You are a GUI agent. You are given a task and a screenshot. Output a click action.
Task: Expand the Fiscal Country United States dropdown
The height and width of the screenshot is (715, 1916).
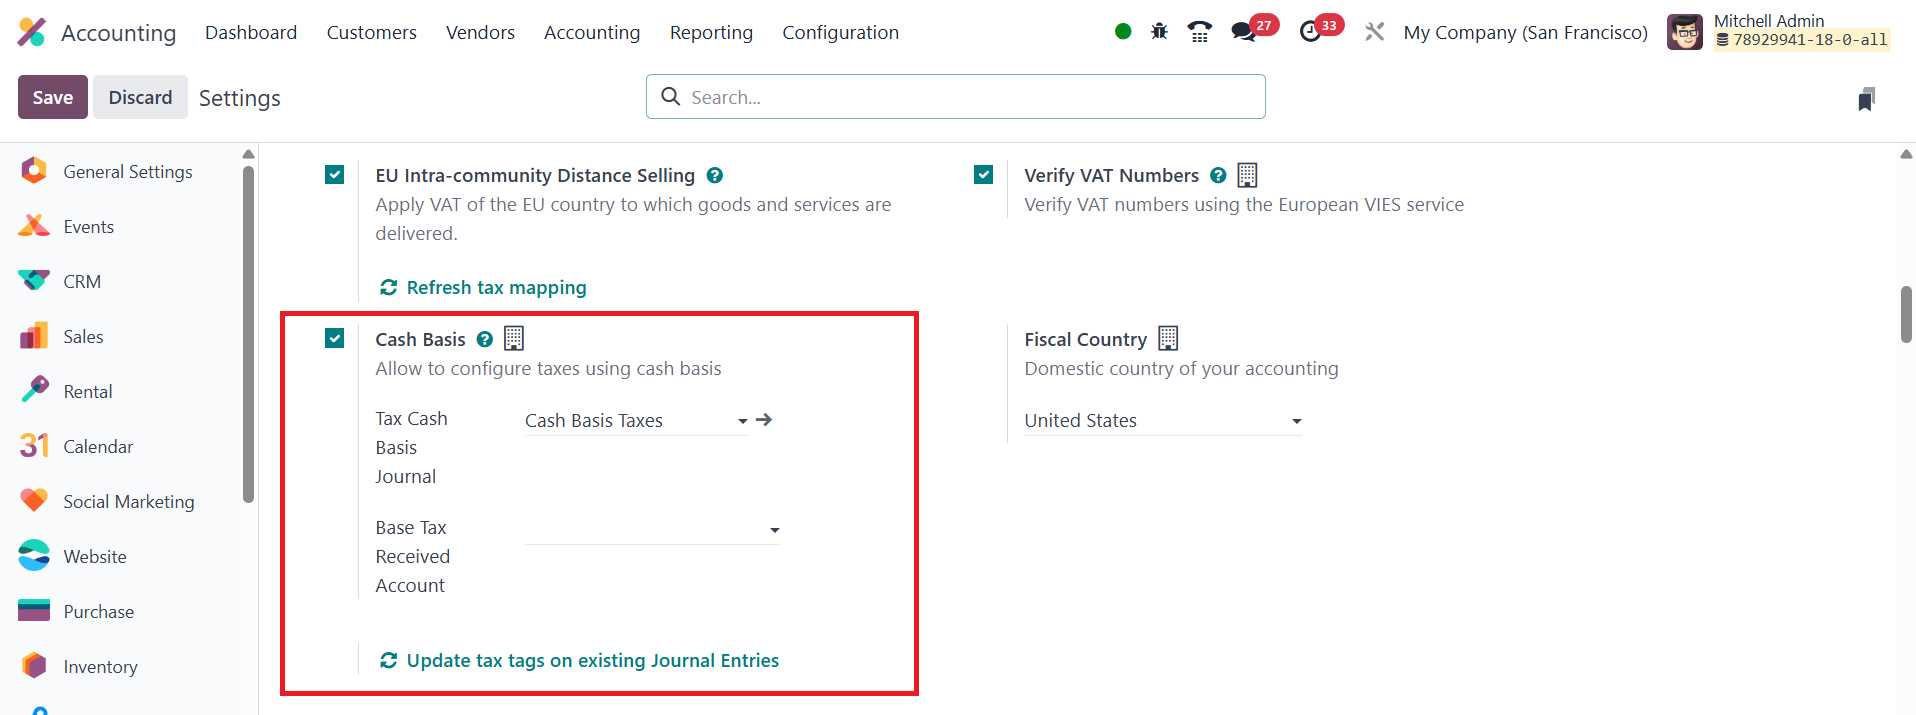pos(1163,421)
